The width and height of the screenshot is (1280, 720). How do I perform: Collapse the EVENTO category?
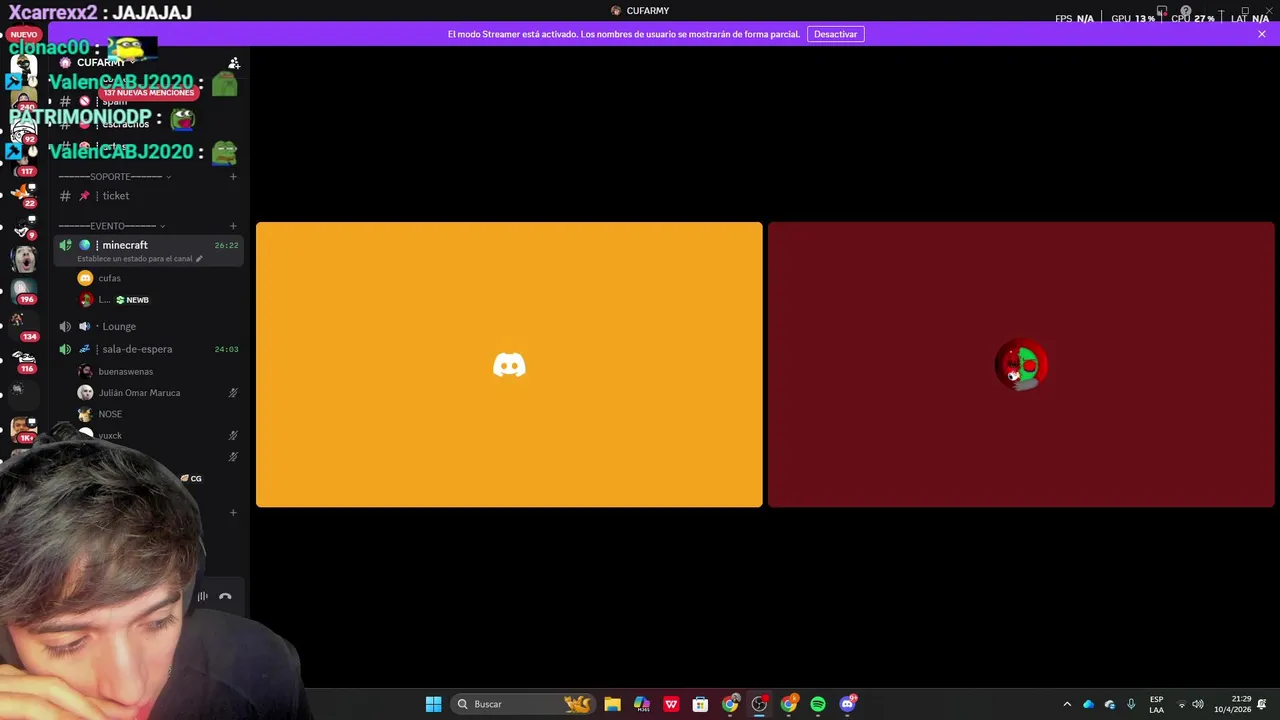click(111, 226)
